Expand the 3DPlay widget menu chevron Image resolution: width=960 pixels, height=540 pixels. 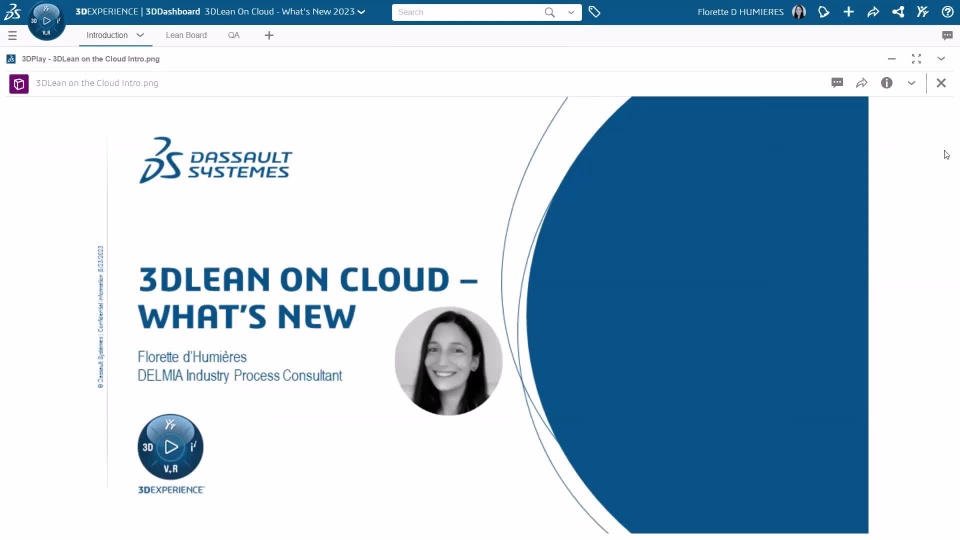point(941,59)
